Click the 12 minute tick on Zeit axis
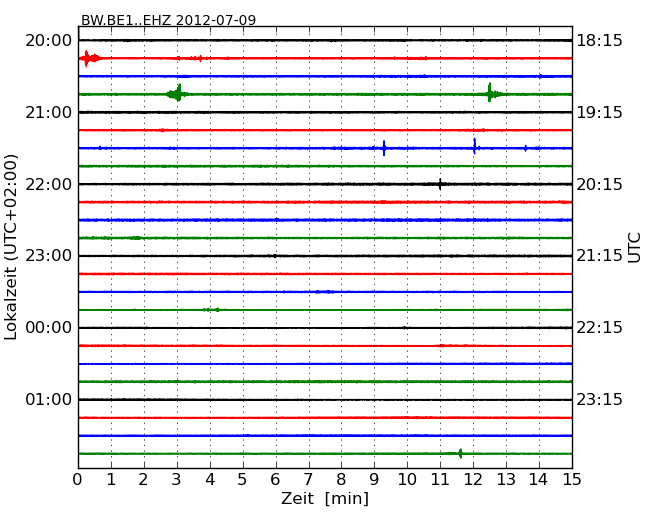 [x=473, y=479]
